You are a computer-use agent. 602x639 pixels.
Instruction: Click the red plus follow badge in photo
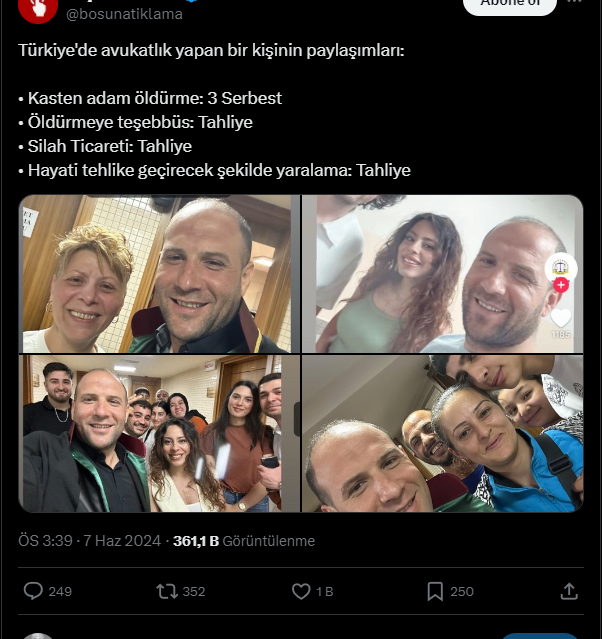click(x=561, y=285)
